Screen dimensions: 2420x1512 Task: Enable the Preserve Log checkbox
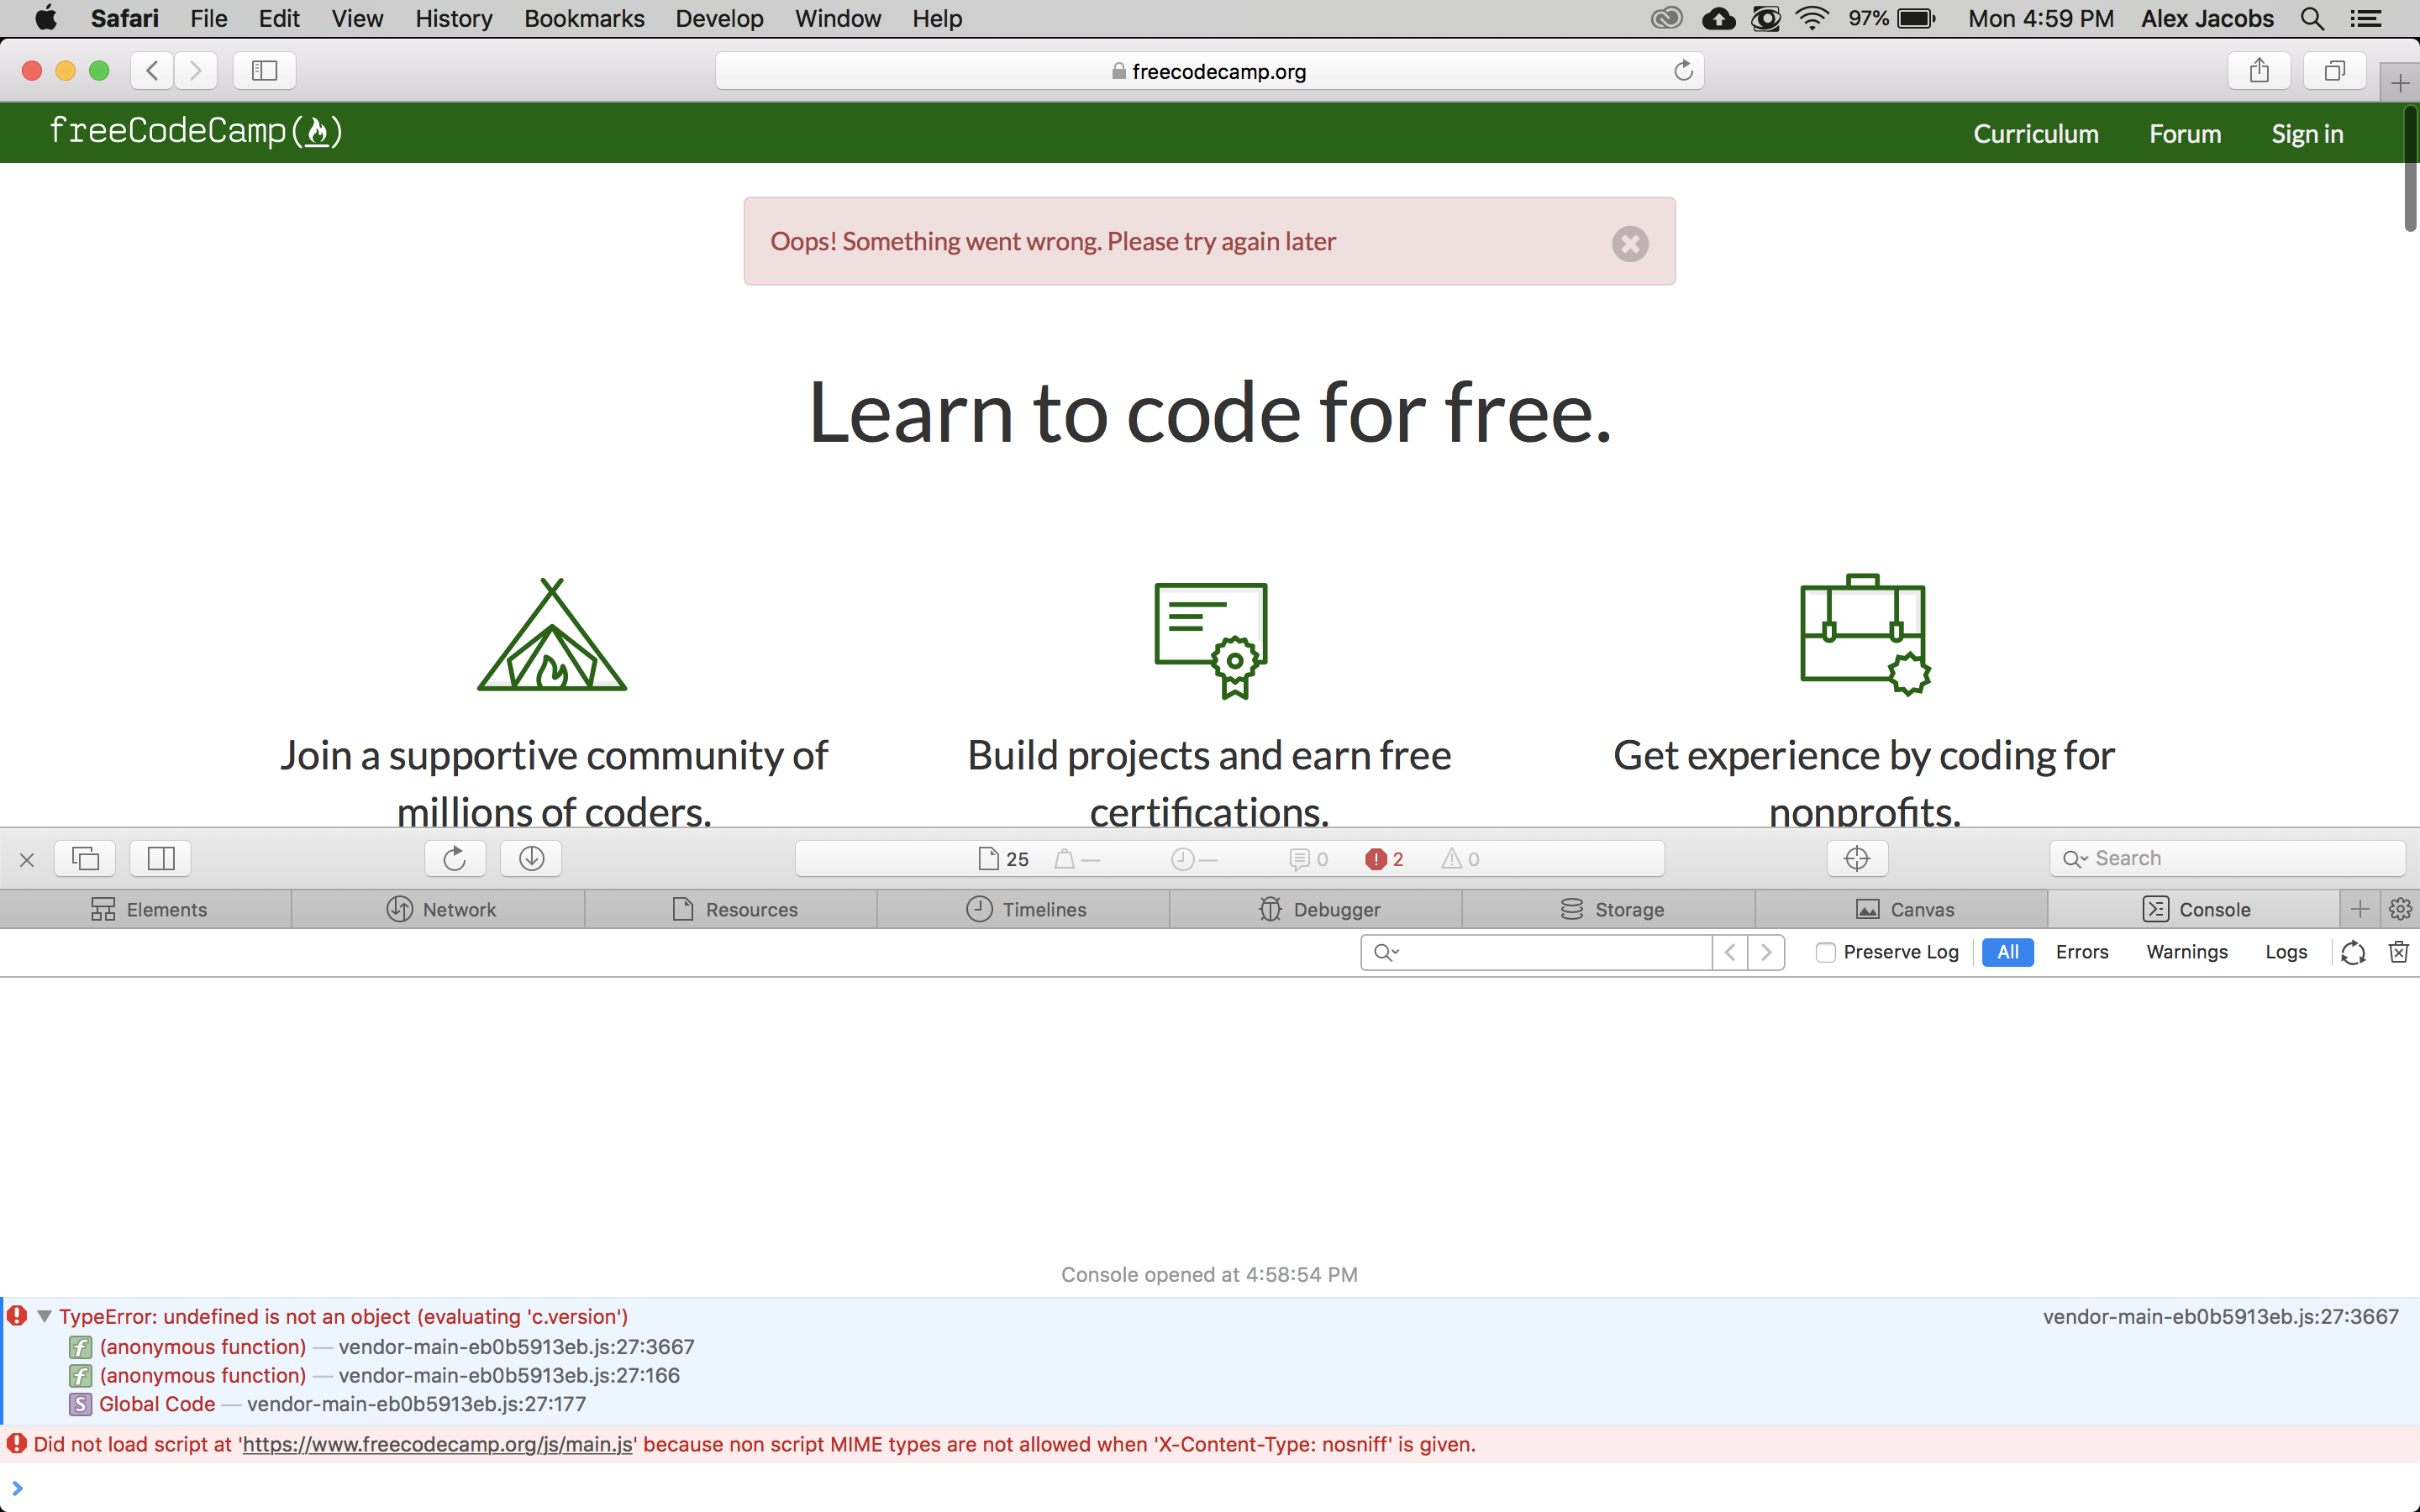pyautogui.click(x=1824, y=952)
